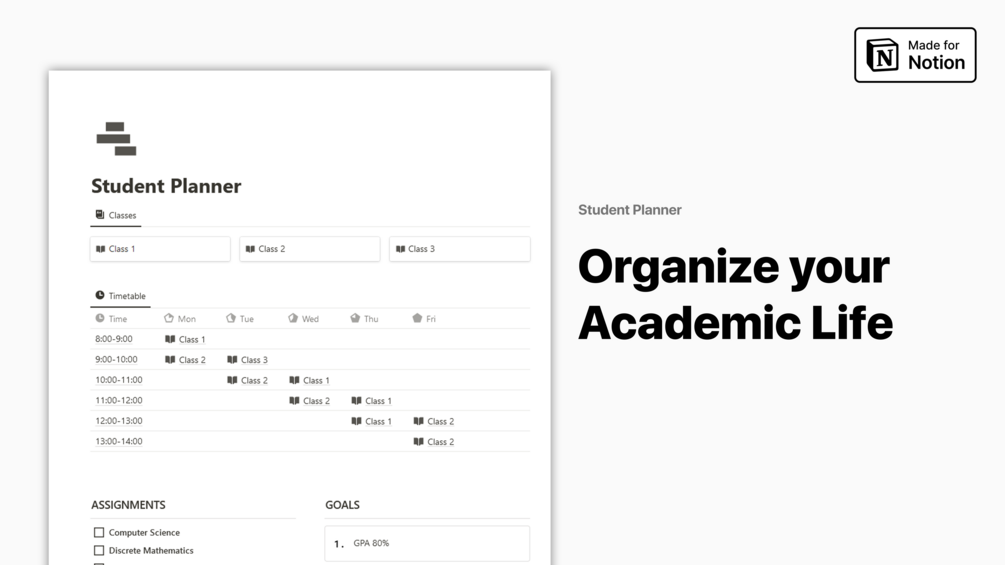The image size is (1005, 565).
Task: Open Class 2 in the 13:00-14:00 Friday row
Action: [x=434, y=442]
